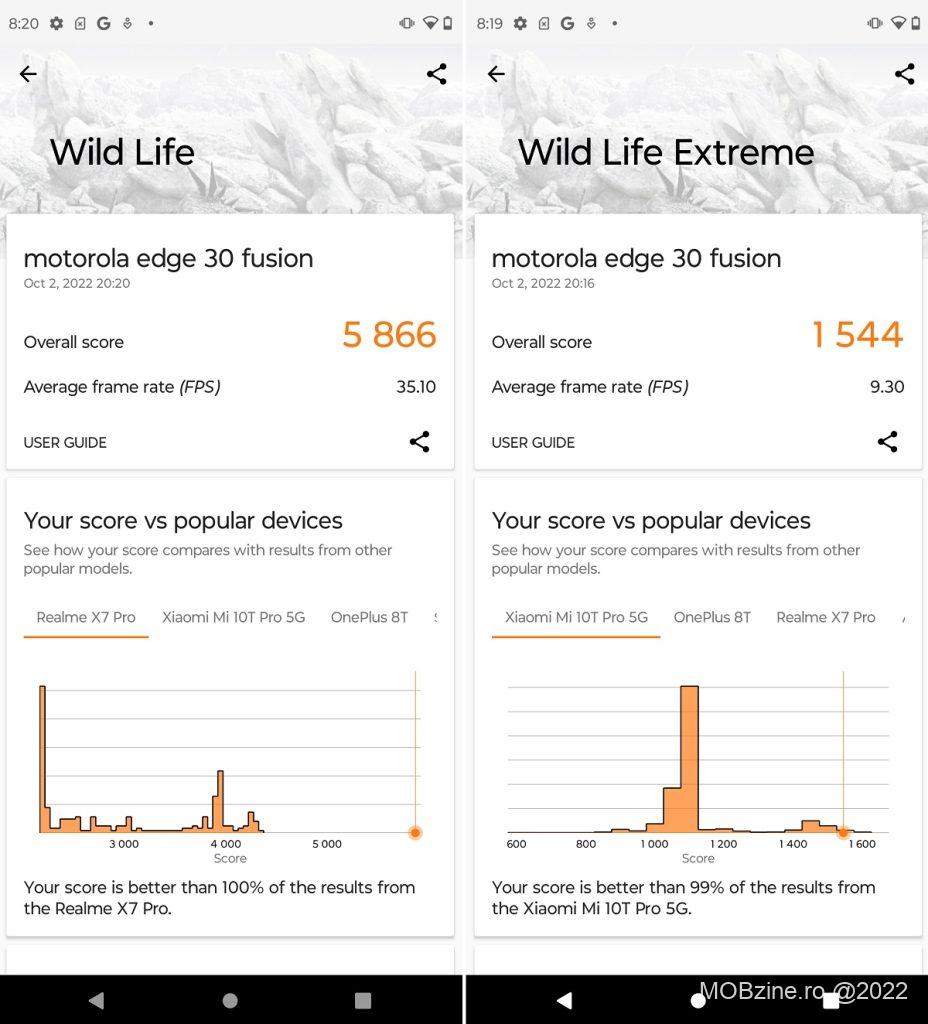Share the 1 544 score card
928x1024 pixels.
[888, 442]
